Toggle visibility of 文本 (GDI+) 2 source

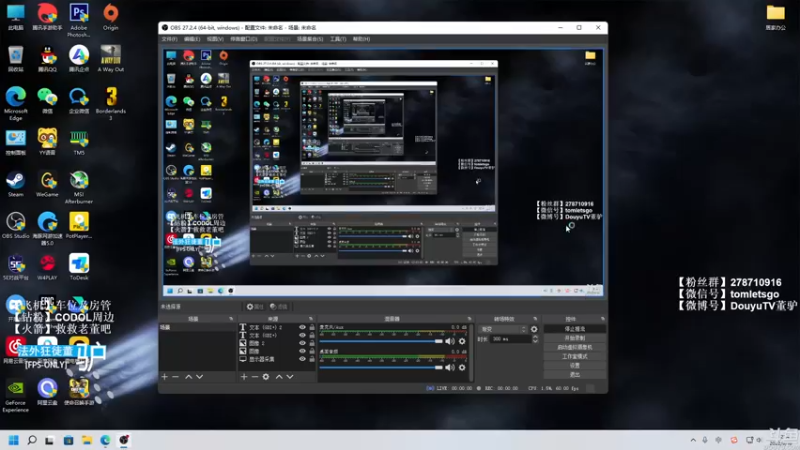(x=302, y=328)
